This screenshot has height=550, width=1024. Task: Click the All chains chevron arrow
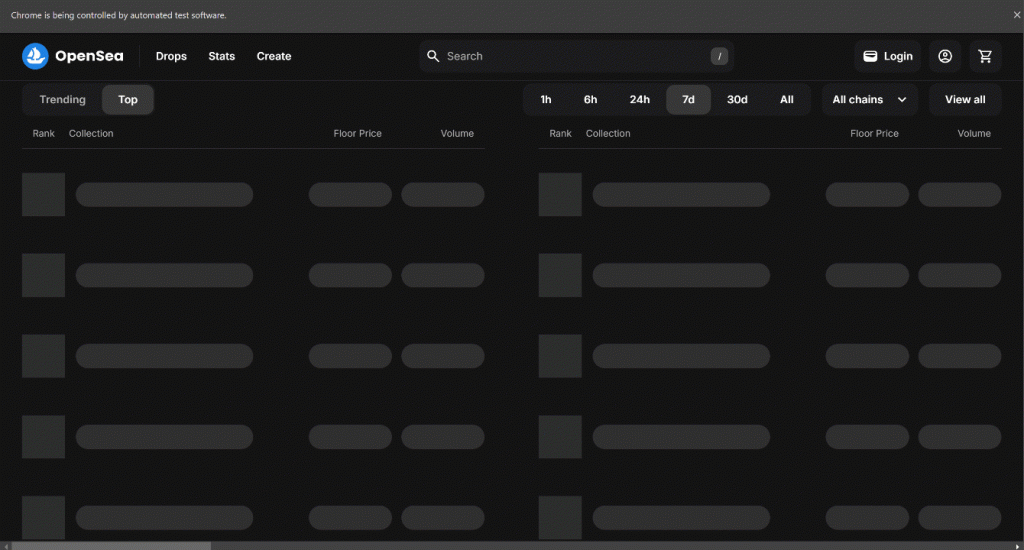tap(902, 100)
